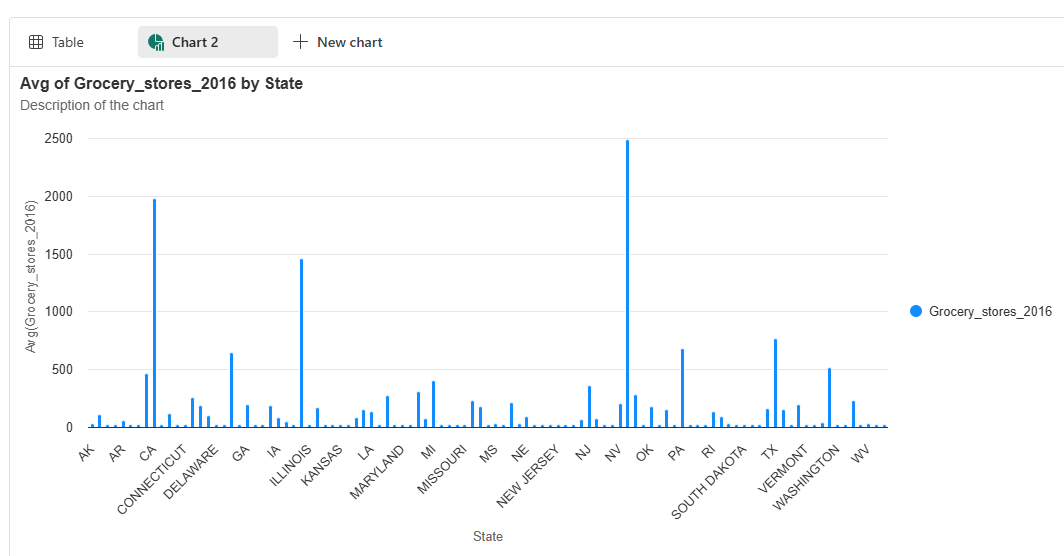Click the State x-axis title
This screenshot has width=1064, height=556.
488,537
